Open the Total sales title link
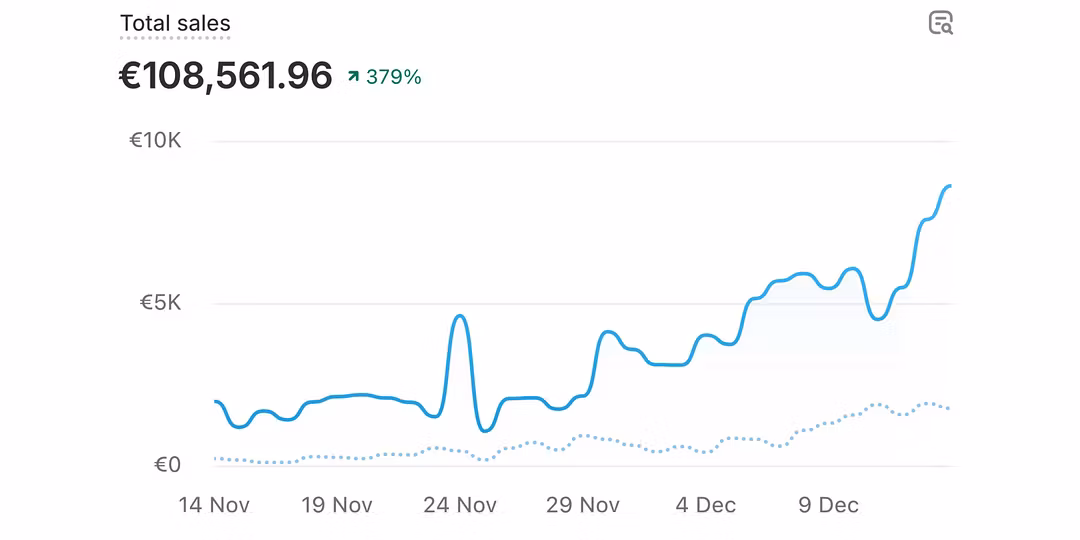 pos(175,23)
